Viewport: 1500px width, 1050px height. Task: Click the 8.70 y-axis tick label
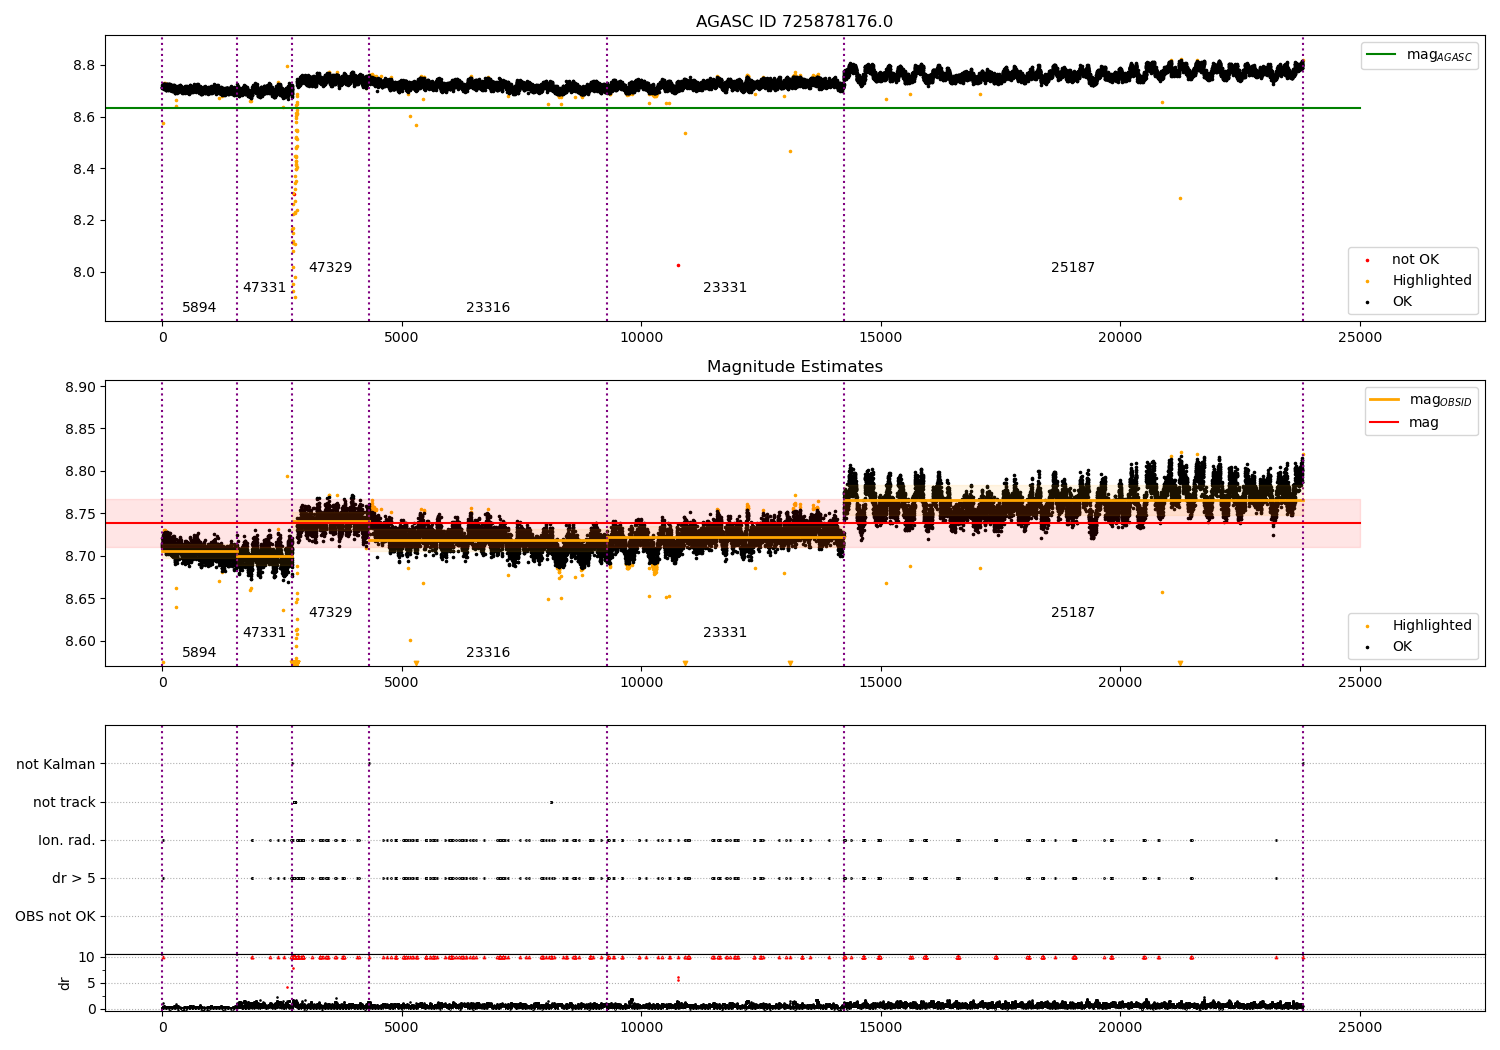[79, 557]
